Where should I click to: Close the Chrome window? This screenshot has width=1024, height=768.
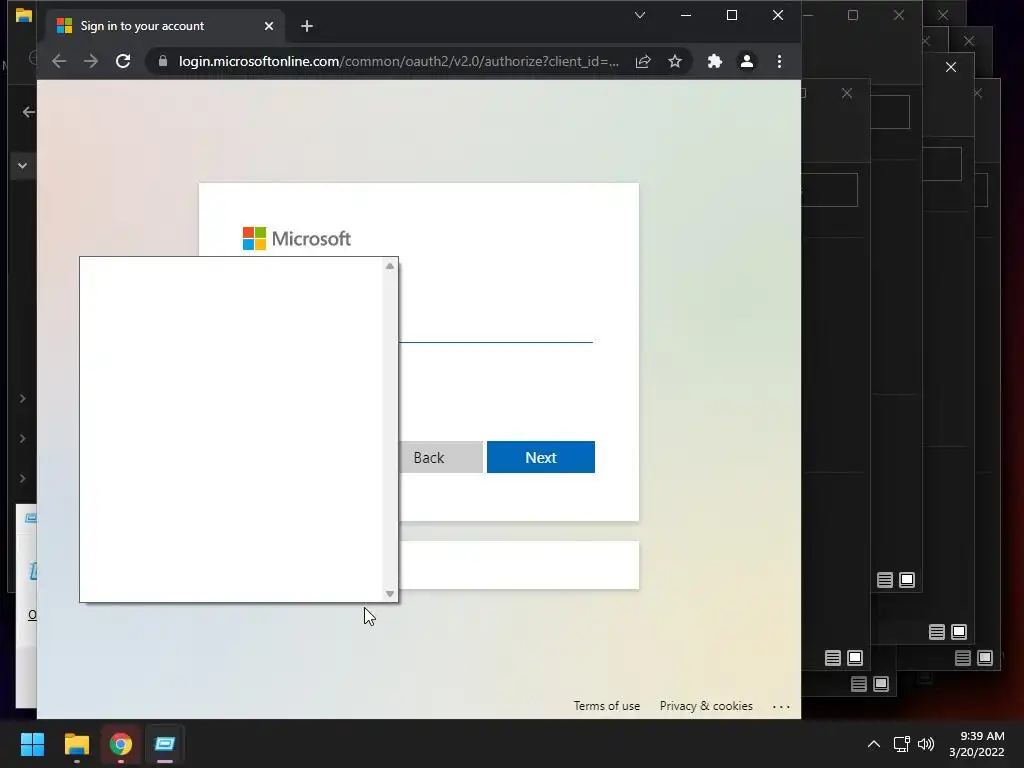778,15
